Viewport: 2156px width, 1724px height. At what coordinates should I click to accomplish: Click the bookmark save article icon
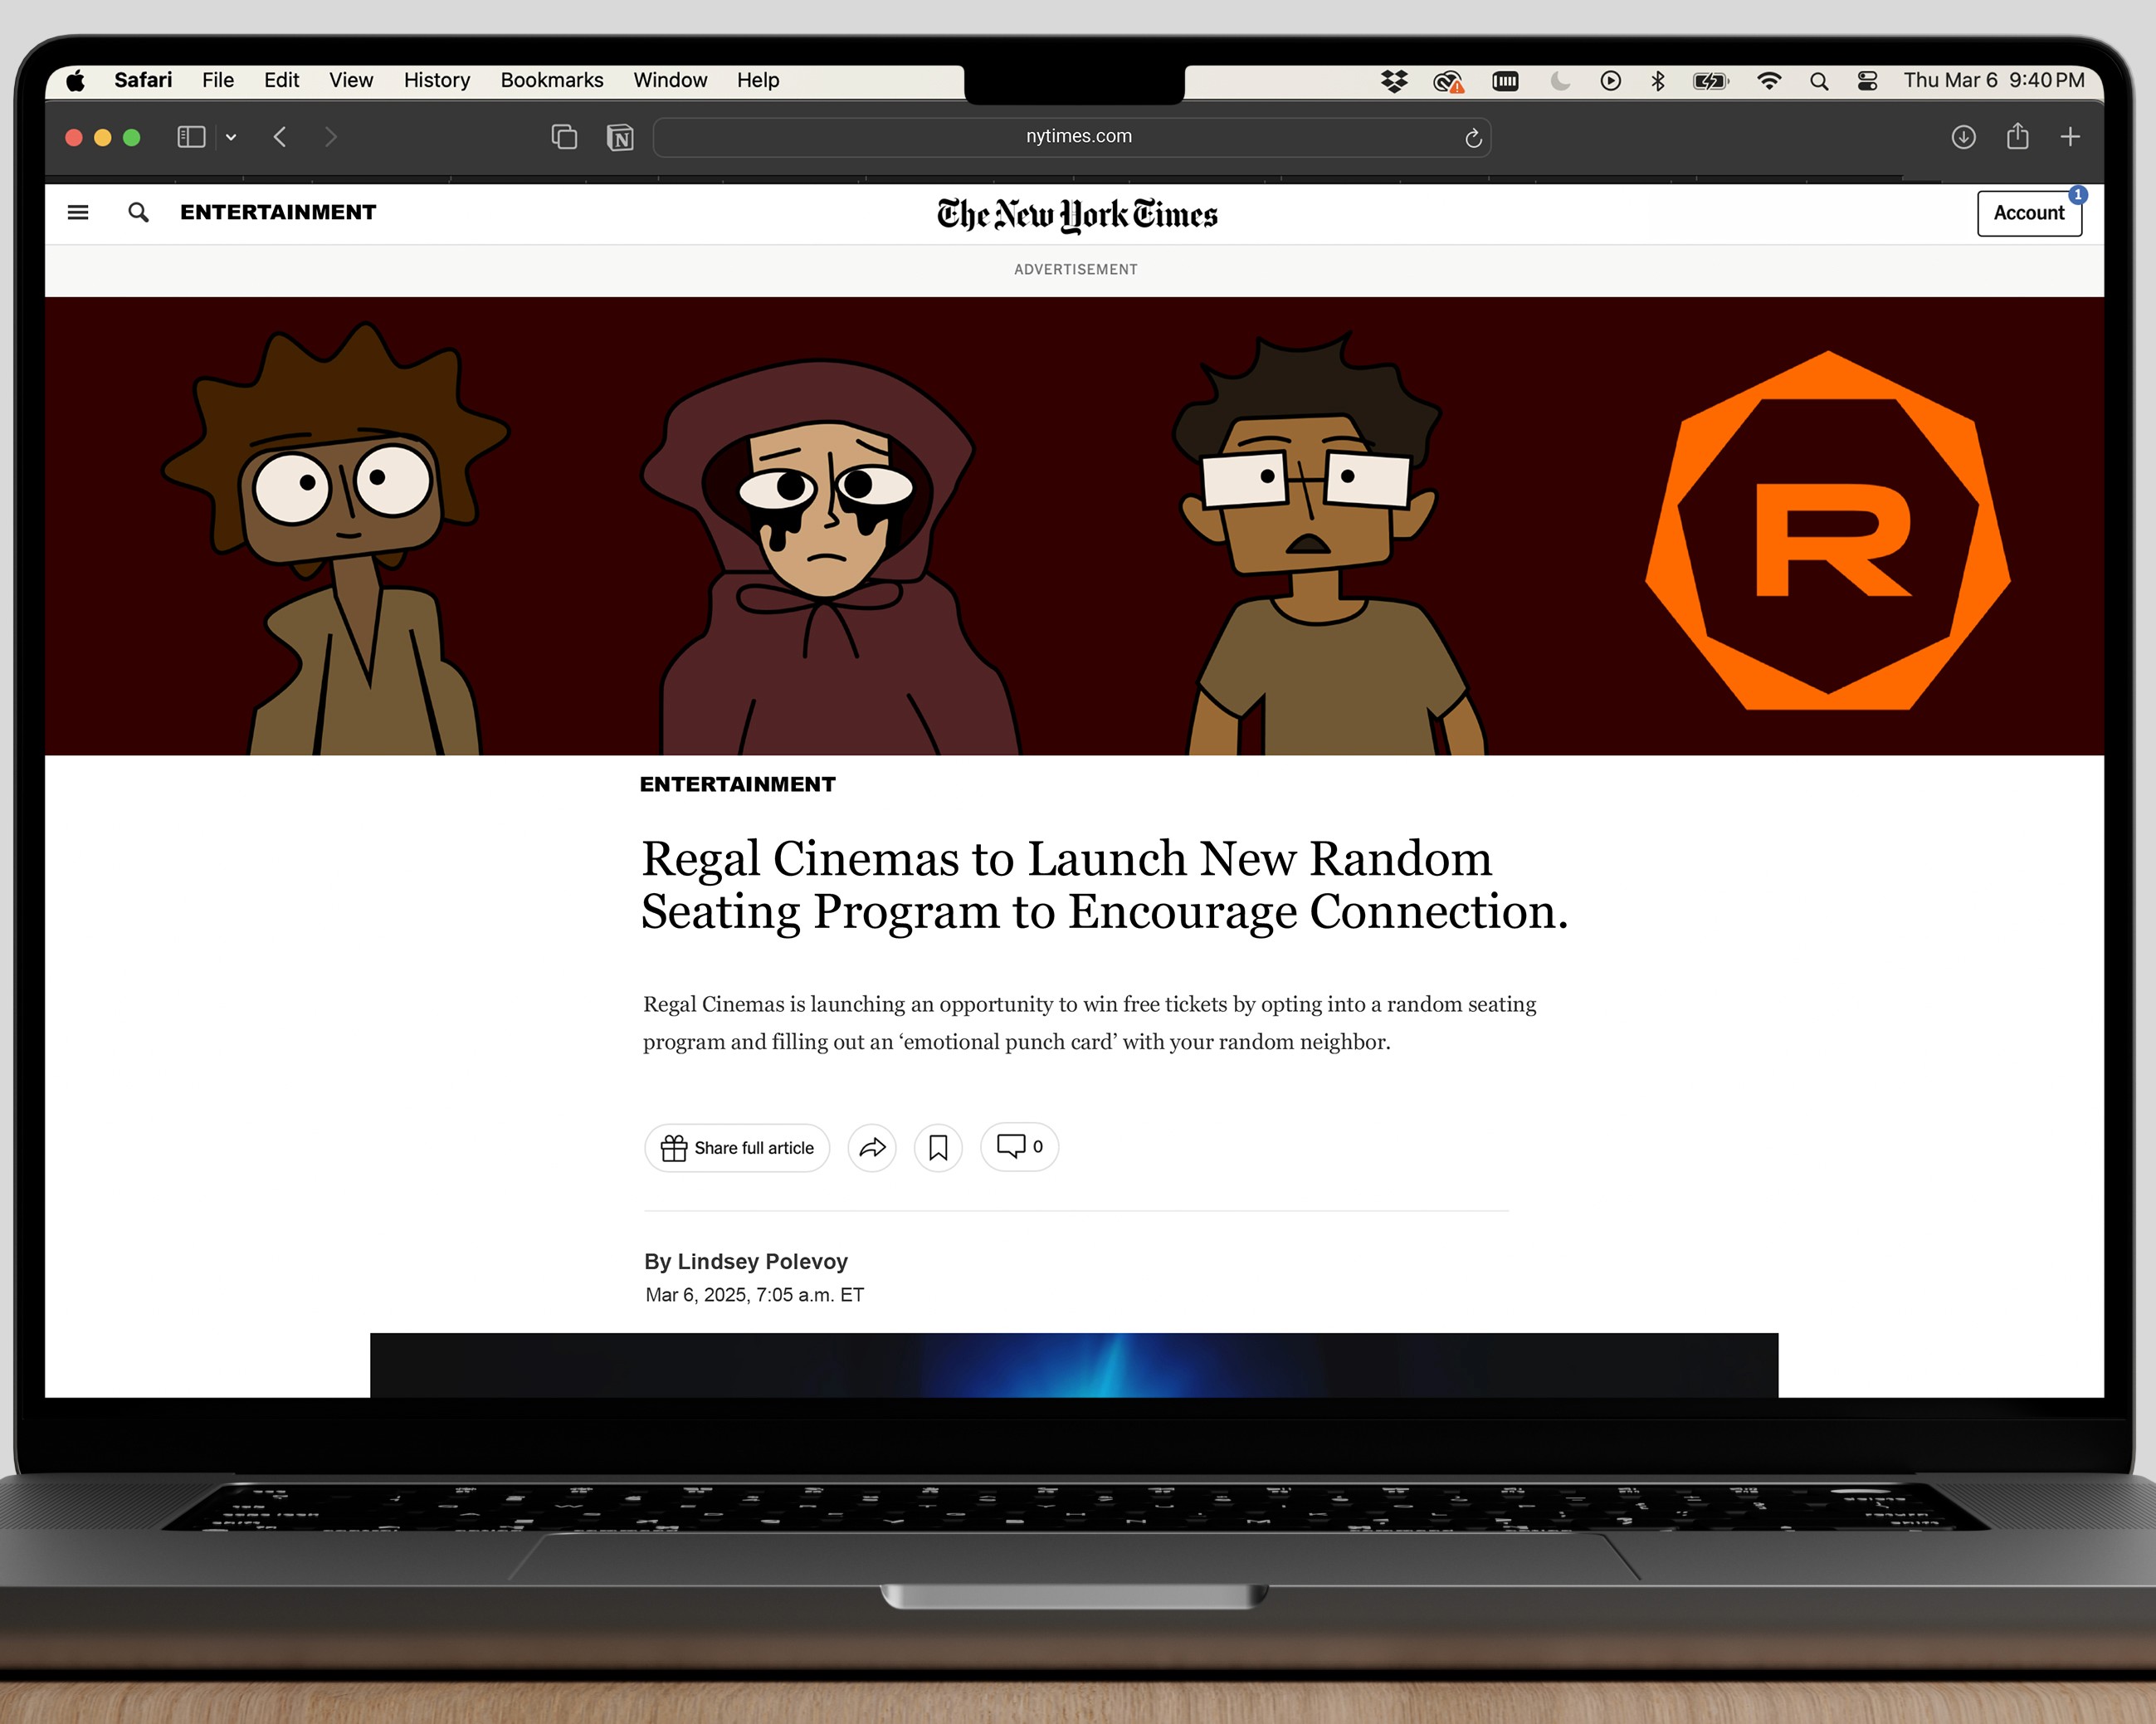point(937,1147)
